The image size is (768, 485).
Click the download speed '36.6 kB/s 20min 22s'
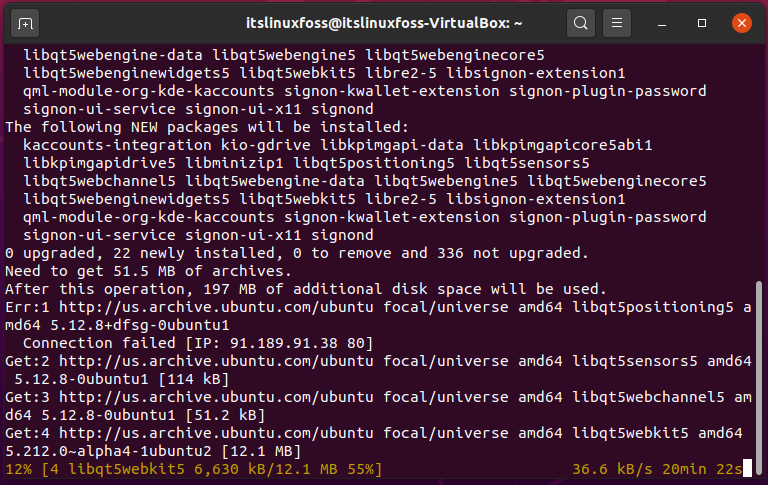(x=657, y=469)
